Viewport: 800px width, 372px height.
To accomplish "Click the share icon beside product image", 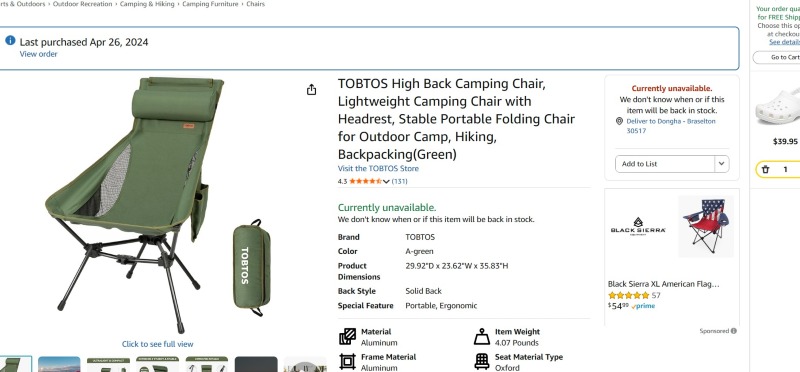I will pos(311,90).
